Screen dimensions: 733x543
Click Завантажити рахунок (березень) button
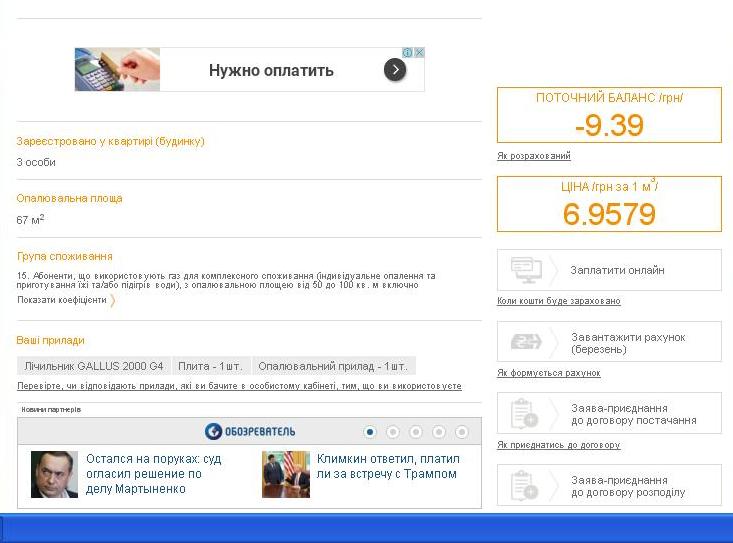(609, 342)
